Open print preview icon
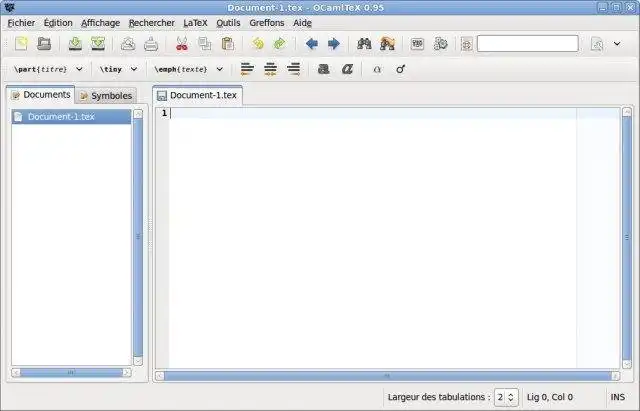 point(128,44)
